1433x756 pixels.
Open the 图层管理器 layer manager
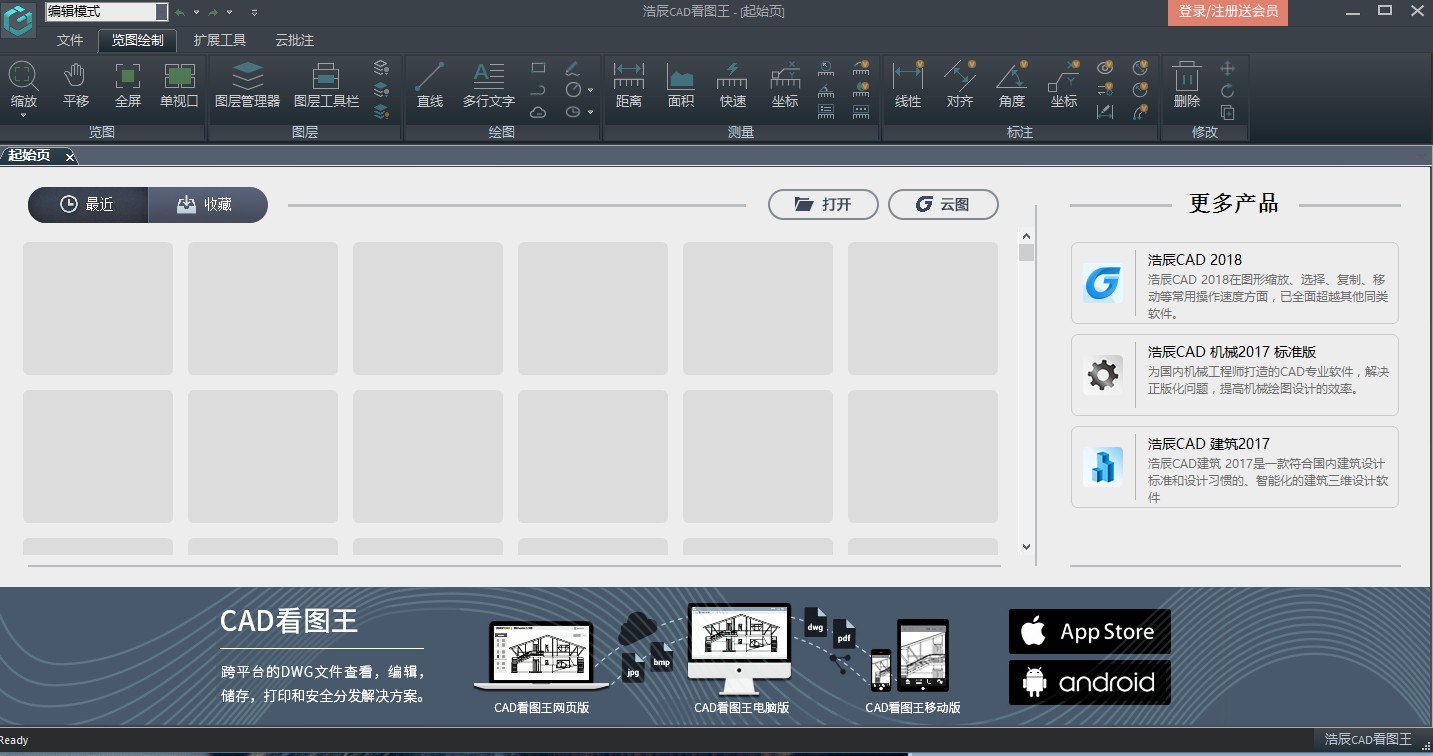(247, 84)
